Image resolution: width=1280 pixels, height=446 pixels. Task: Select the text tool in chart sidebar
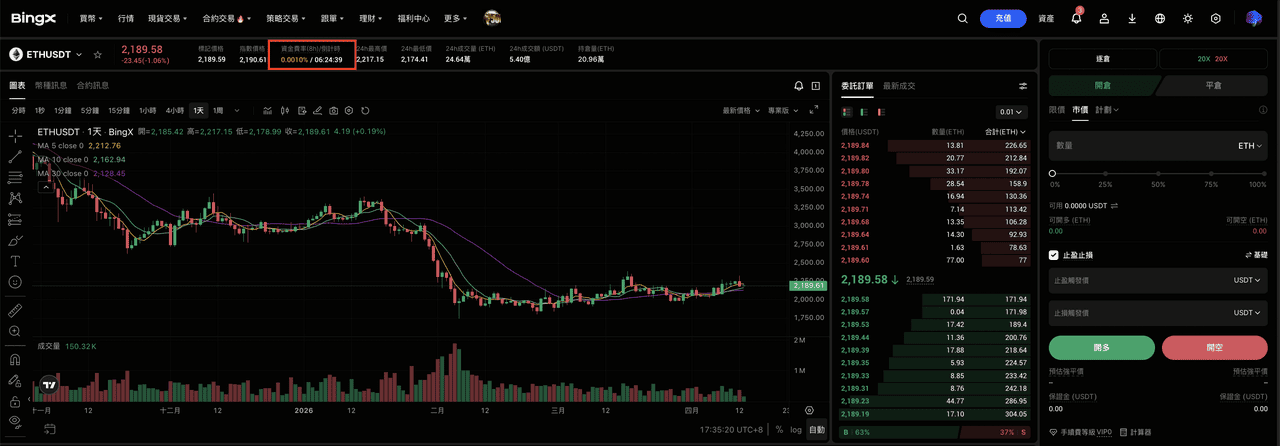15,261
